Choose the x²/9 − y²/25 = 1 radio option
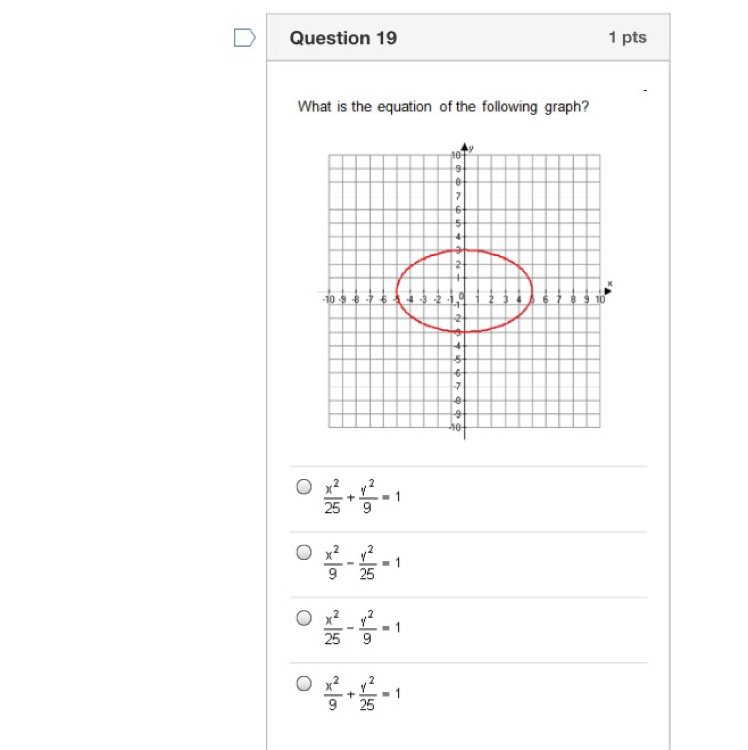 [x=304, y=552]
